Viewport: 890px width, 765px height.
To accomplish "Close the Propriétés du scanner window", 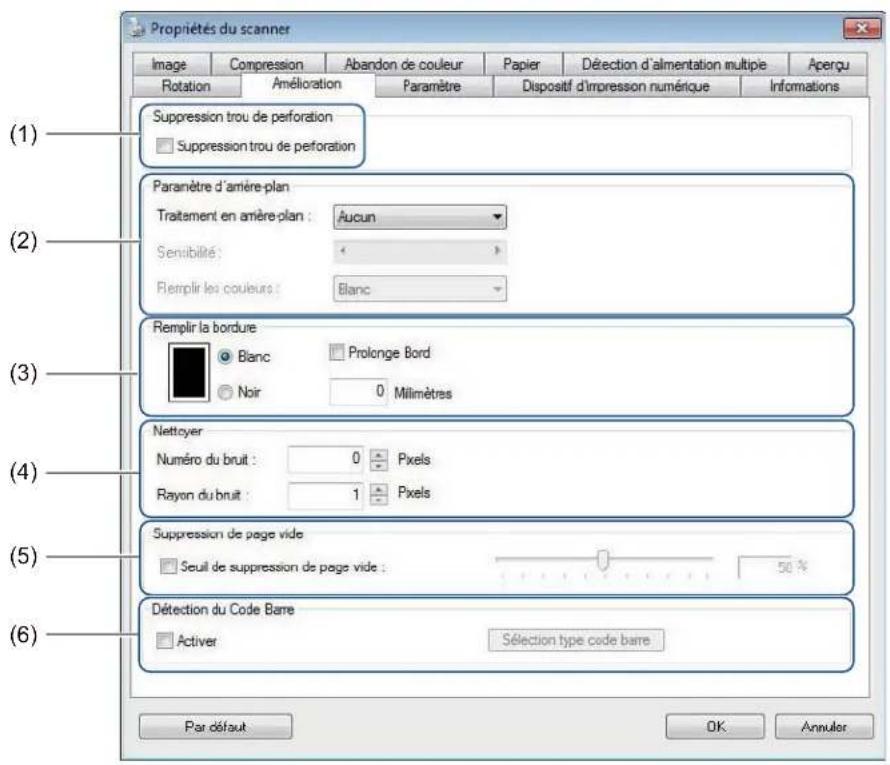I will click(862, 28).
